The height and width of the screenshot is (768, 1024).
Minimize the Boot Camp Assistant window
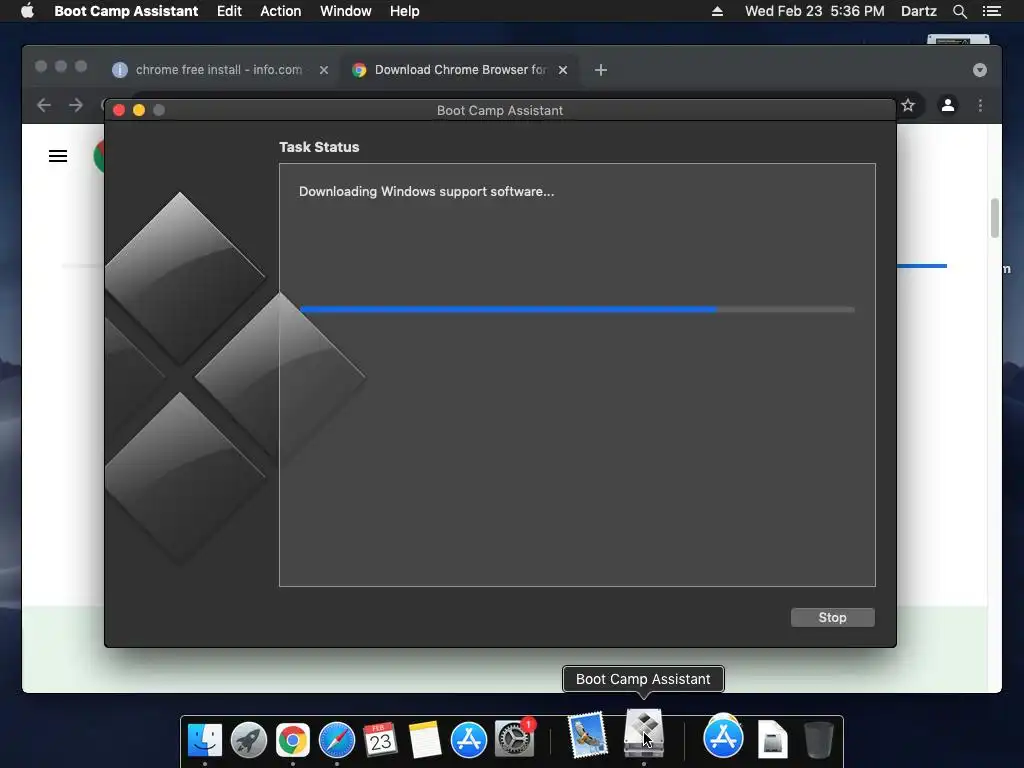coord(138,110)
